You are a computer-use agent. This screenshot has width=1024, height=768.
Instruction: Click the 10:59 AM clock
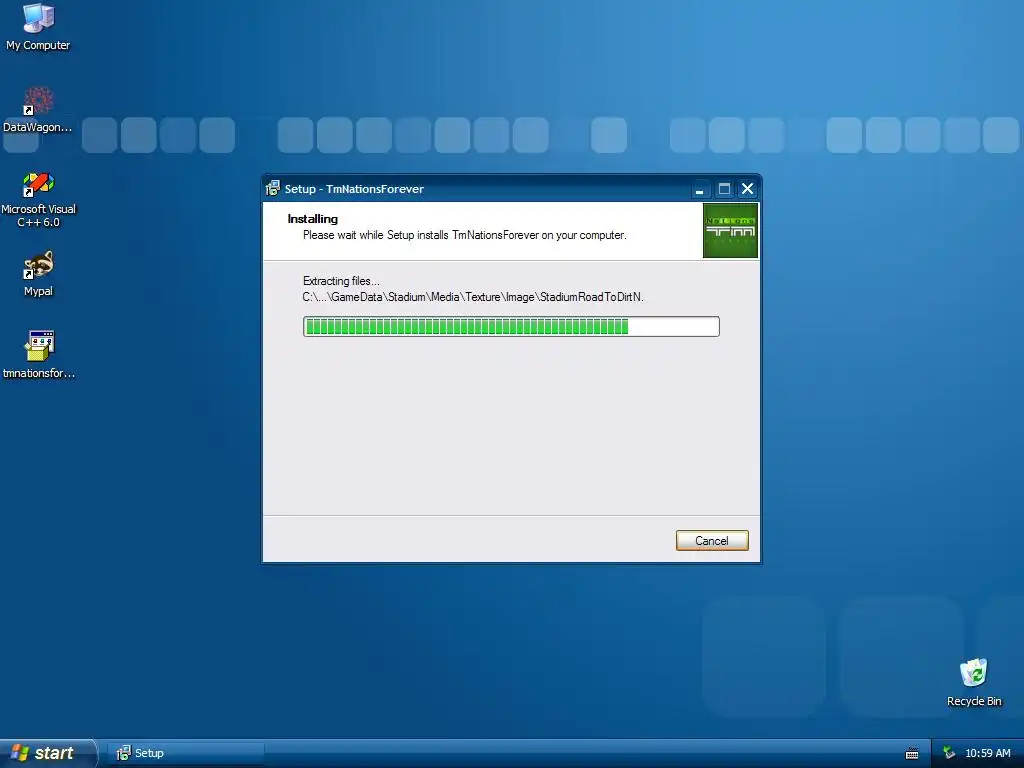pos(987,753)
